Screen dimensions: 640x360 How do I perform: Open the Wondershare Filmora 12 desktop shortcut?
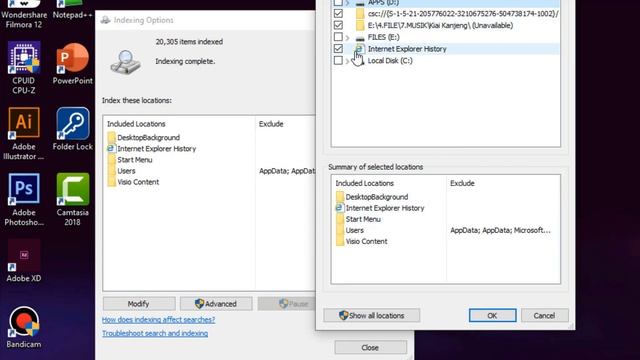point(24,14)
